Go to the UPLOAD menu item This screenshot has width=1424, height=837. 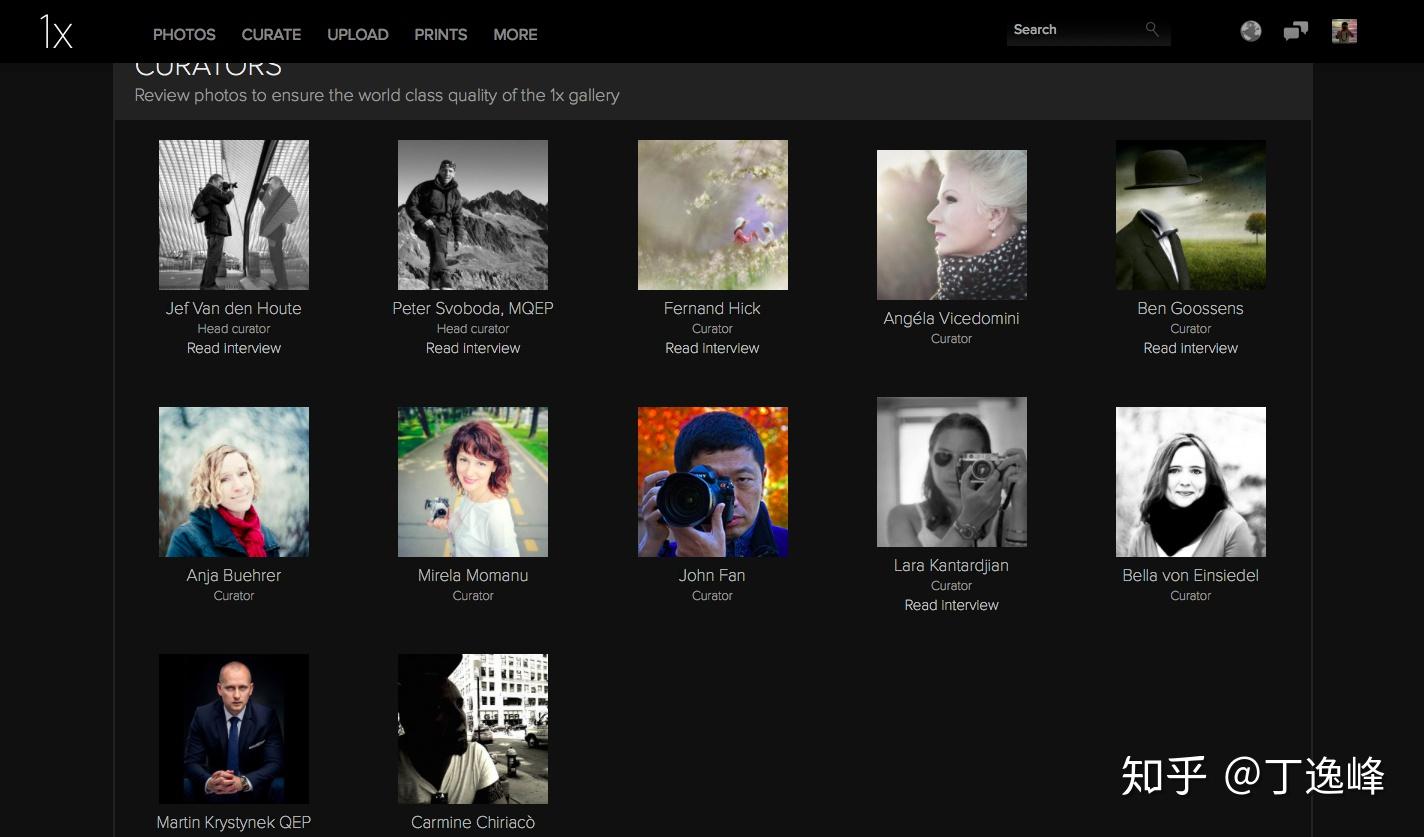357,34
